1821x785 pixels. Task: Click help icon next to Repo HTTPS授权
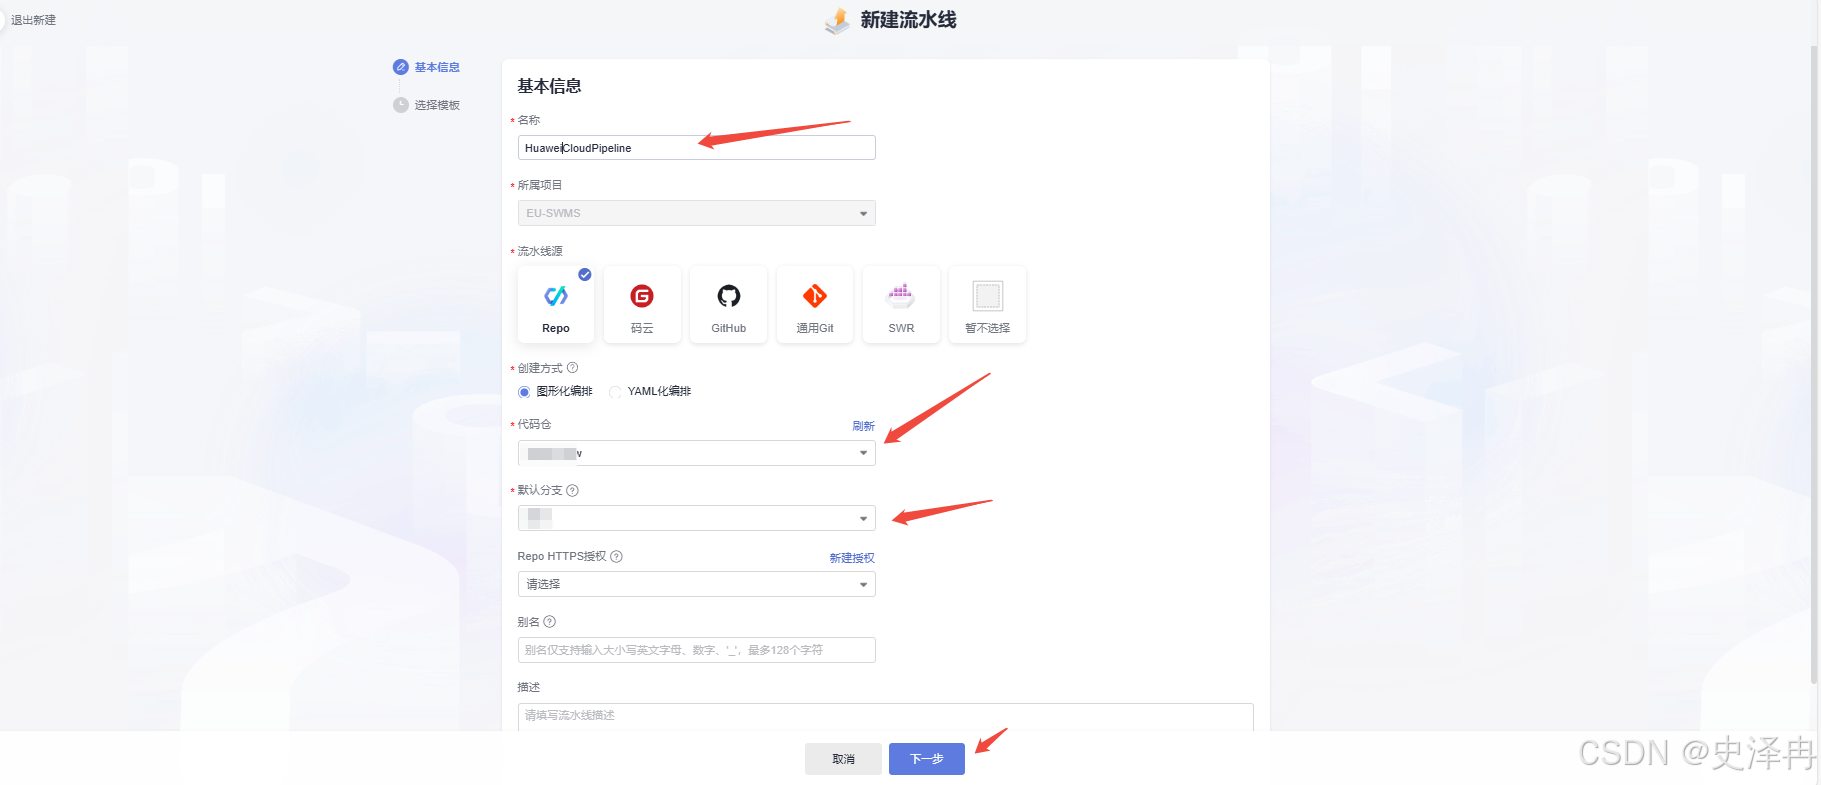click(616, 556)
